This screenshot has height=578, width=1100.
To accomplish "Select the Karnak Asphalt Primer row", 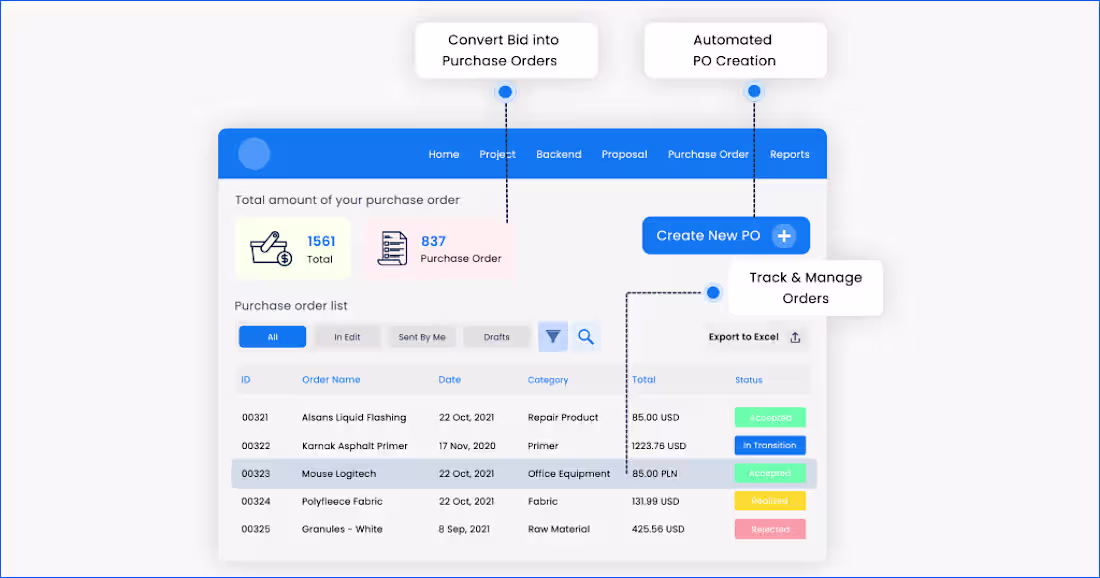I will coord(500,445).
